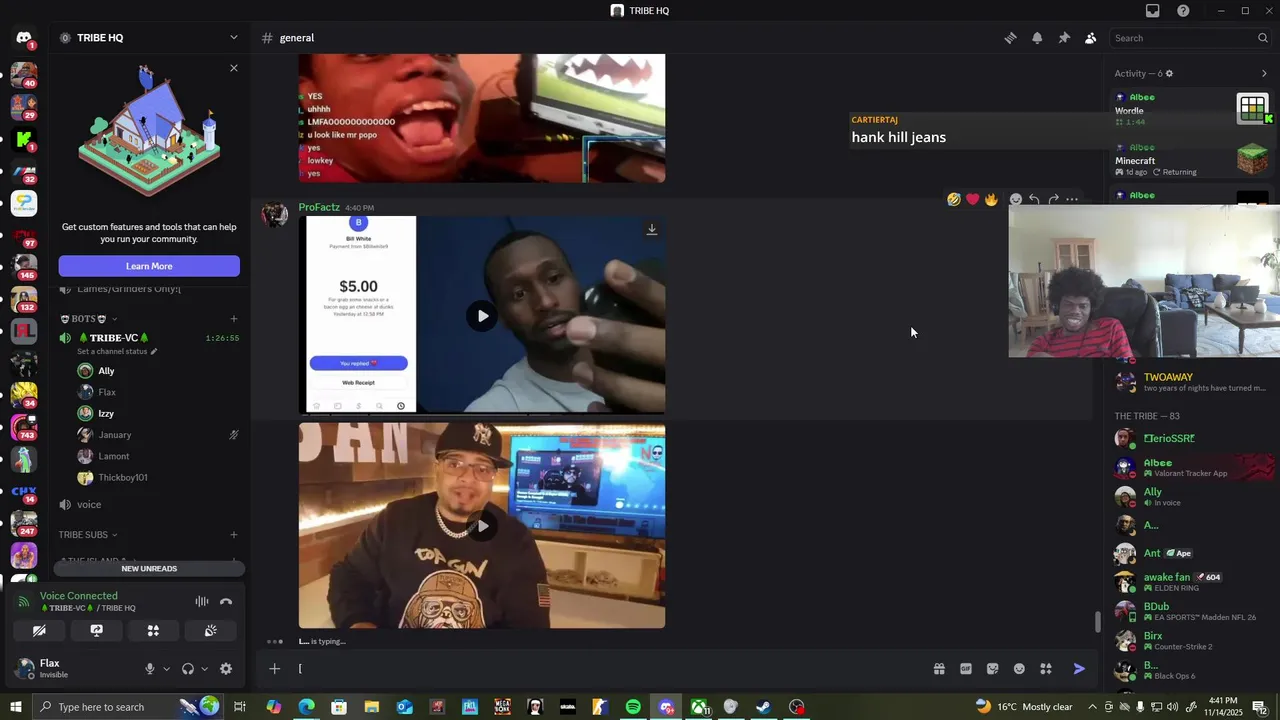Open Task View on taskbar
This screenshot has height=720, width=1280.
click(240, 707)
